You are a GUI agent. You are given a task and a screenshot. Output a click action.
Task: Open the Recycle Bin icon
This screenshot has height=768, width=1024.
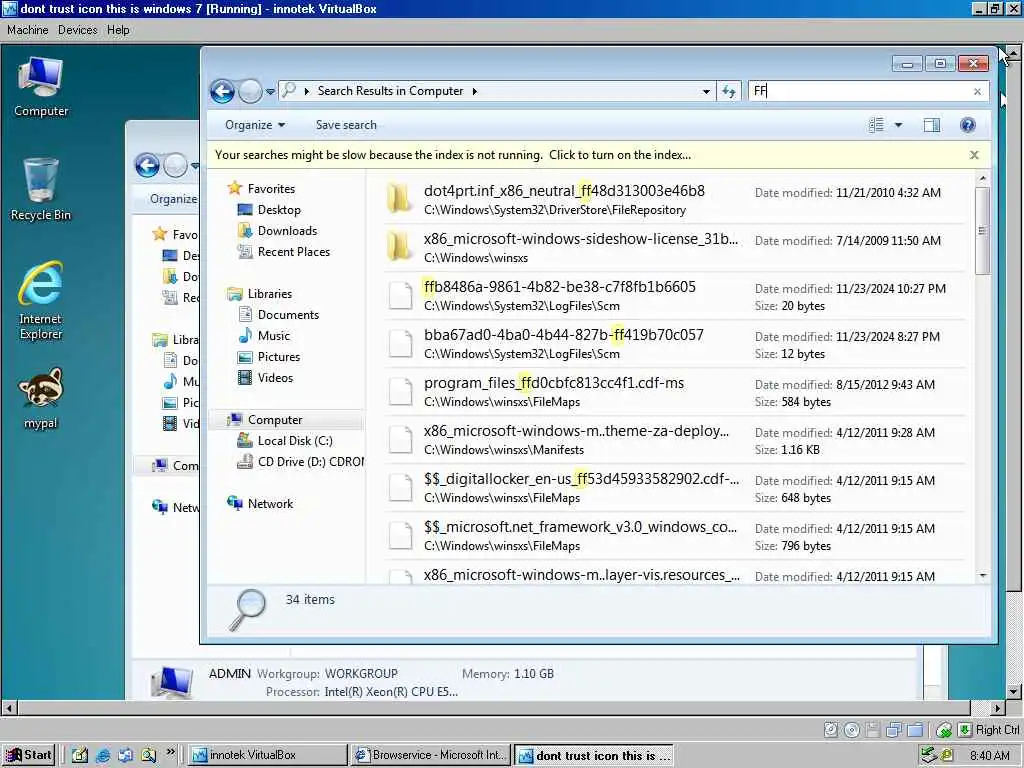[40, 189]
